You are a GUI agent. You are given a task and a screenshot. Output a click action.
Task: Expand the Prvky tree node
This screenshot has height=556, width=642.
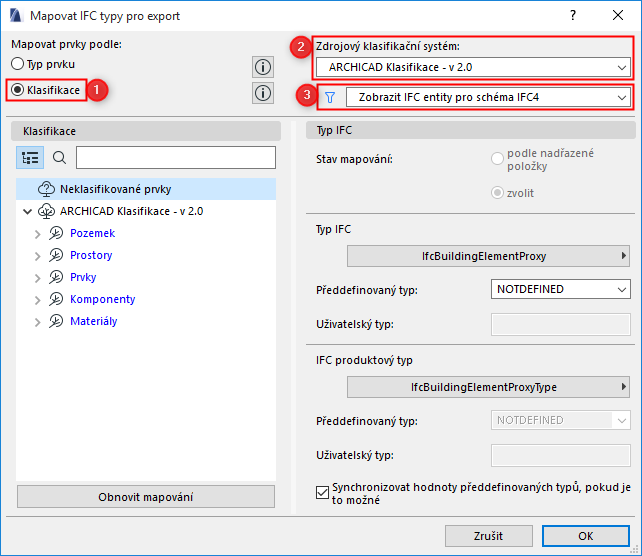click(38, 278)
